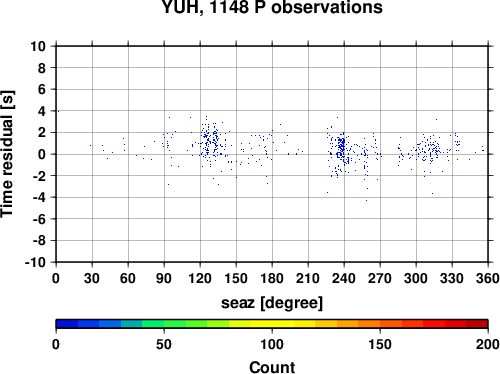Image resolution: width=500 pixels, height=374 pixels.
Task: Click the colorbar tick label 200
Action: (488, 344)
